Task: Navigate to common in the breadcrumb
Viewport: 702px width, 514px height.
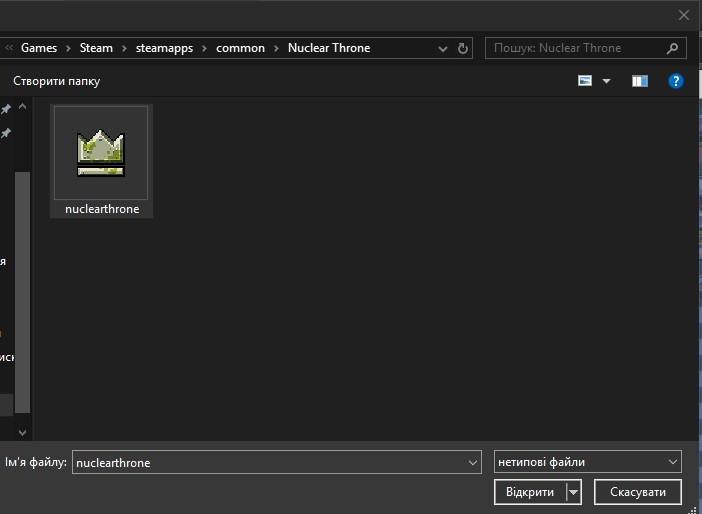Action: 240,48
